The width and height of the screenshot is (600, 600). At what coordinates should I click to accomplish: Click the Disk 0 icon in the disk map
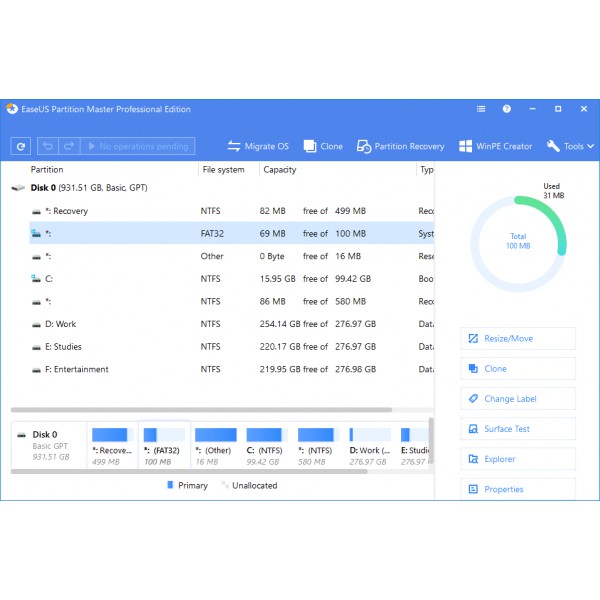coord(22,435)
